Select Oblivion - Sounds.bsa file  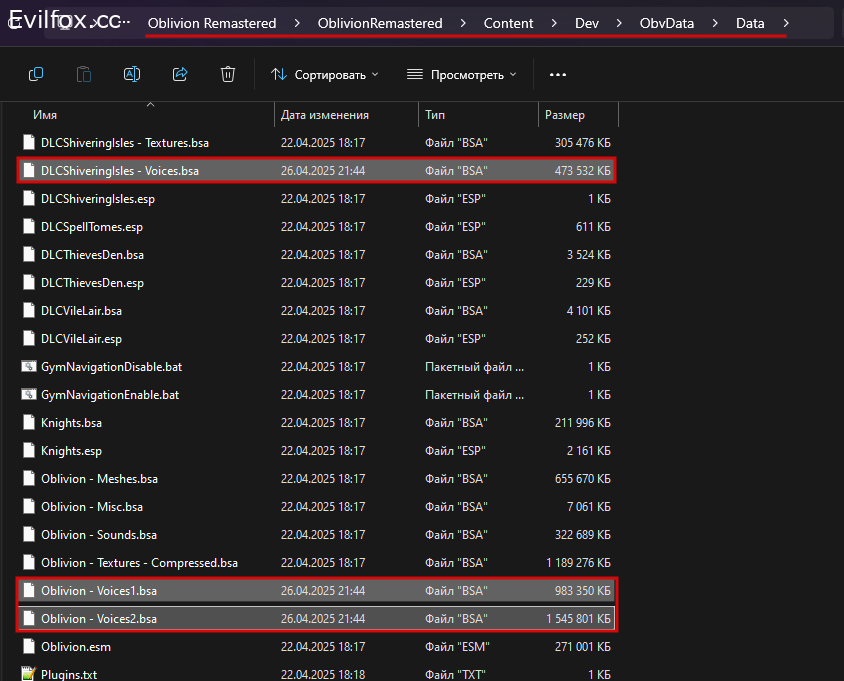pyautogui.click(x=317, y=535)
